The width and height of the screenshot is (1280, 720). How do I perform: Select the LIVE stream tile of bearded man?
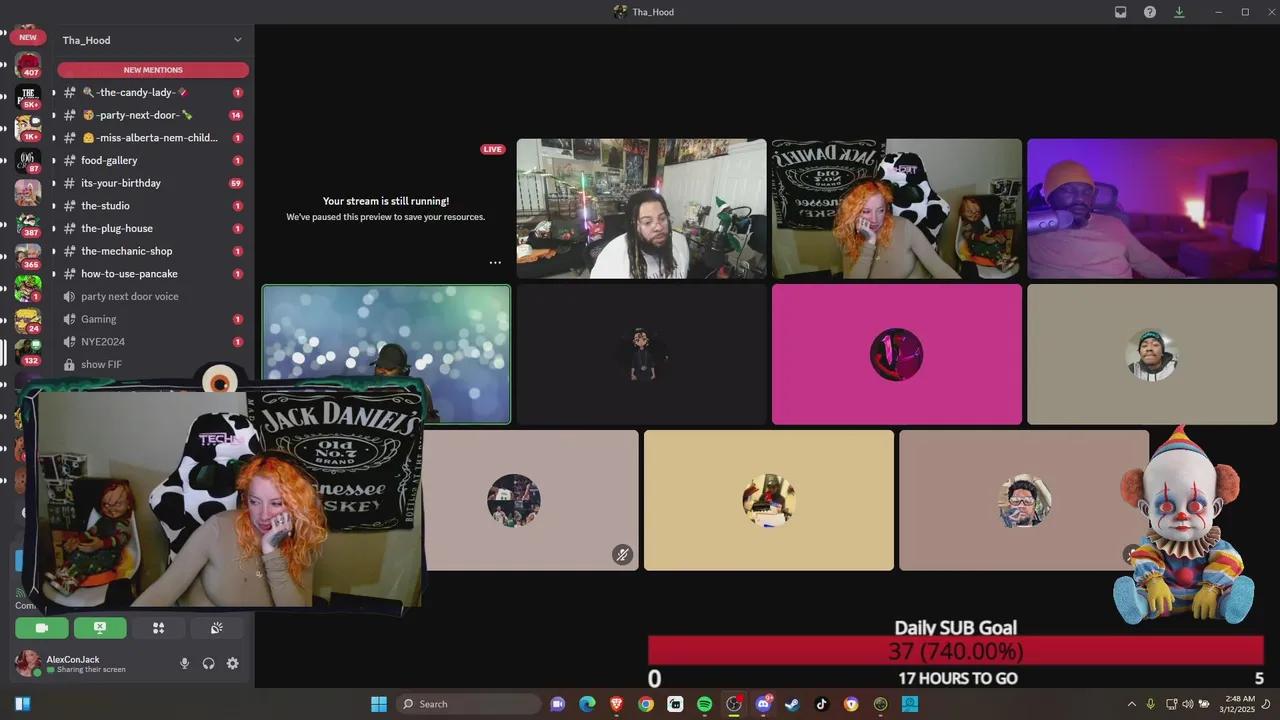(x=641, y=208)
